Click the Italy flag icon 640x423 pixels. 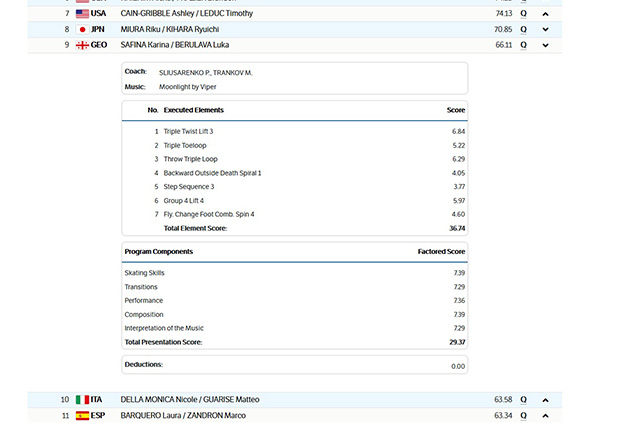click(81, 400)
